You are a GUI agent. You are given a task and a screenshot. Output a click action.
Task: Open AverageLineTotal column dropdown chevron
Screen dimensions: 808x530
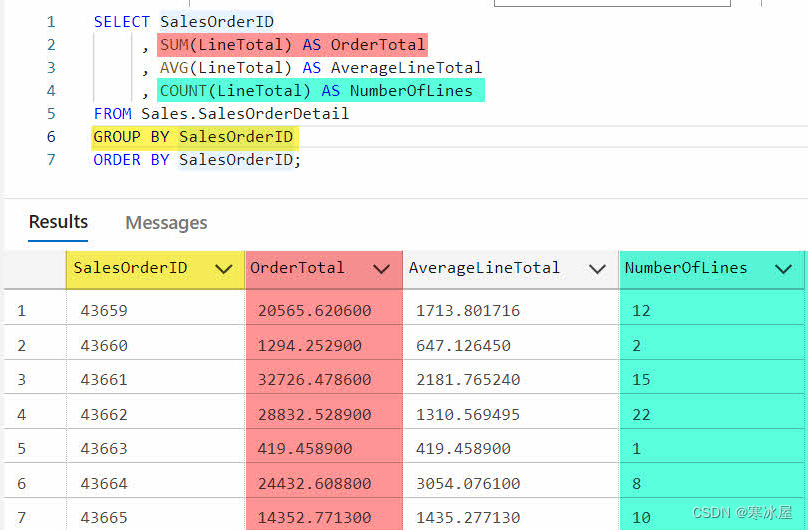coord(597,269)
